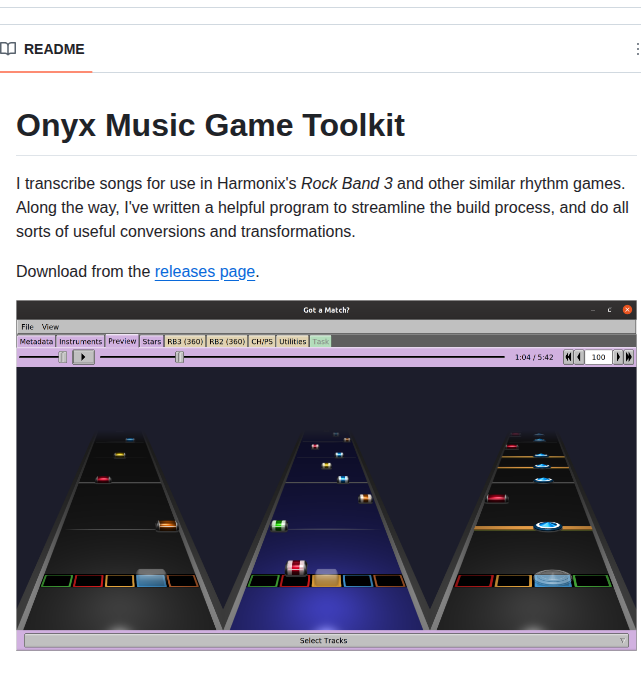Image resolution: width=641 pixels, height=687 pixels.
Task: Open the RB2 (360) tab
Action: pyautogui.click(x=227, y=341)
